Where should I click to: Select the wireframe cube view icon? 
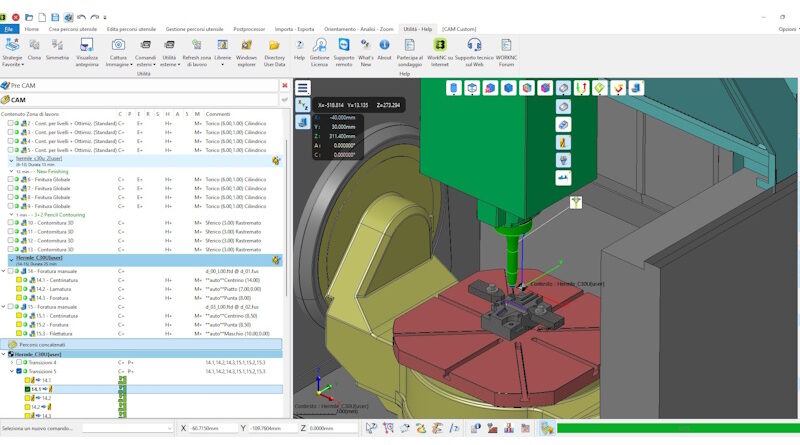(x=472, y=88)
